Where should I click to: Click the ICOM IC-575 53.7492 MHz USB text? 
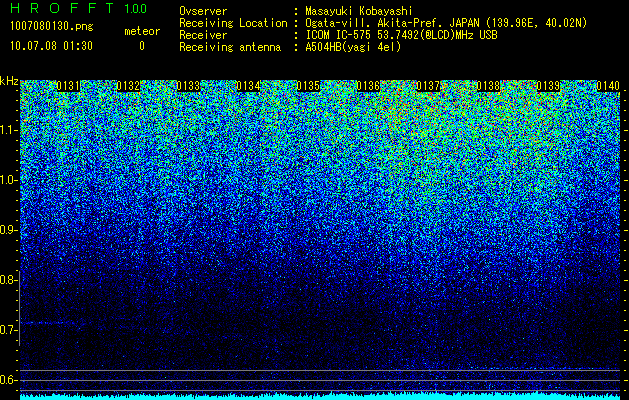coord(401,35)
